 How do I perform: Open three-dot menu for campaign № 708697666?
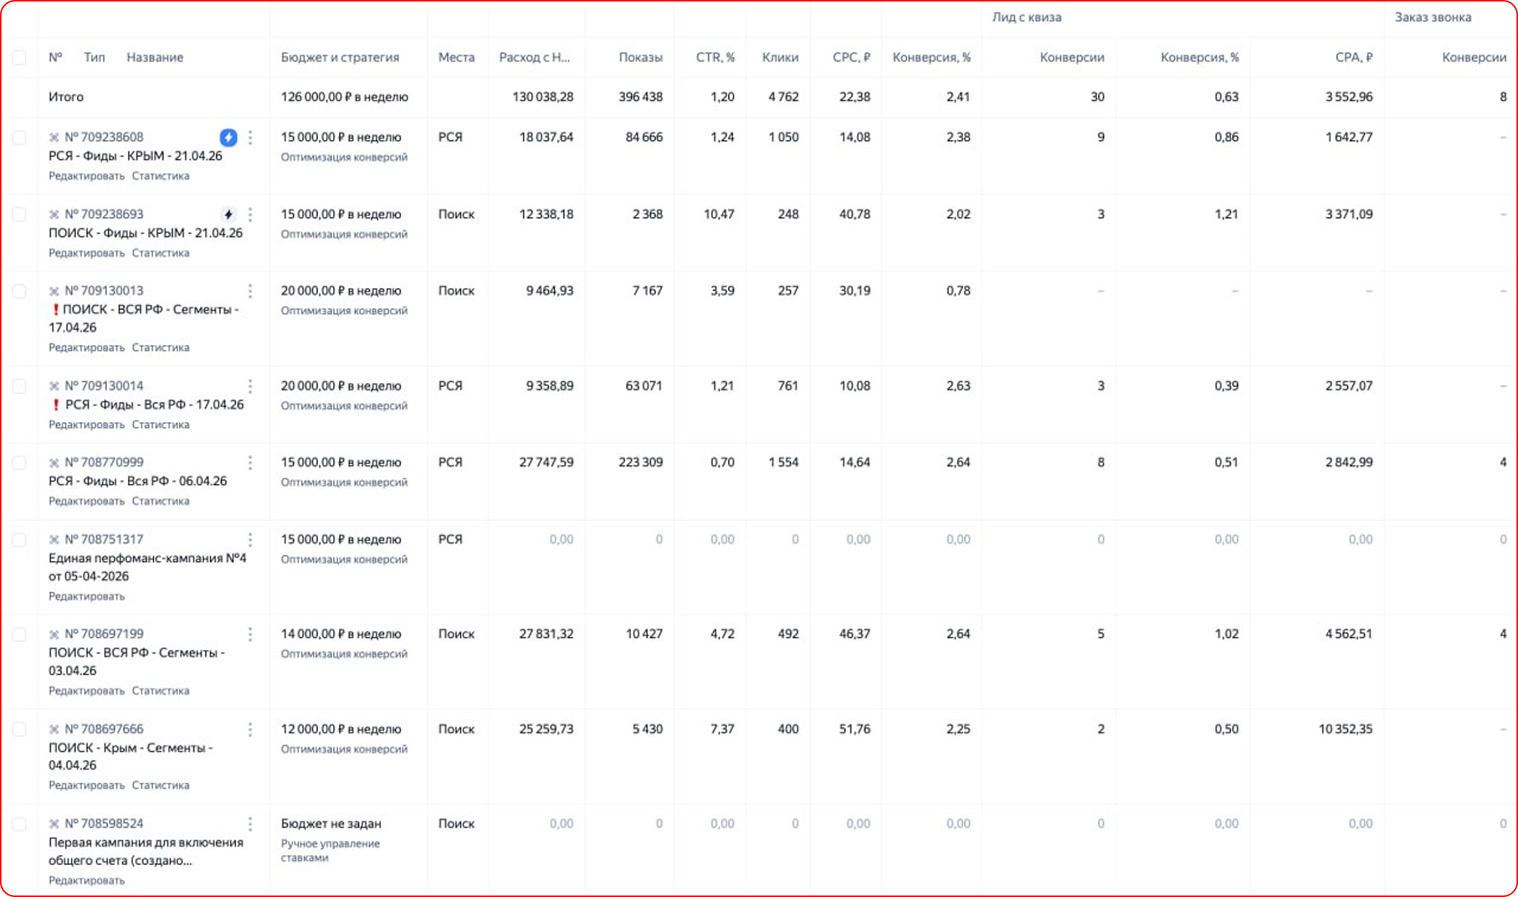(x=250, y=730)
